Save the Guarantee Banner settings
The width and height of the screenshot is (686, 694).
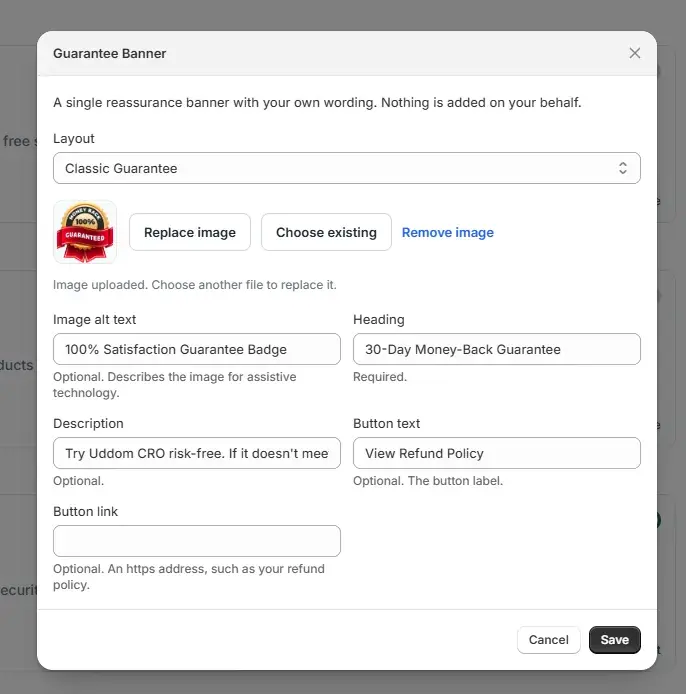(614, 640)
